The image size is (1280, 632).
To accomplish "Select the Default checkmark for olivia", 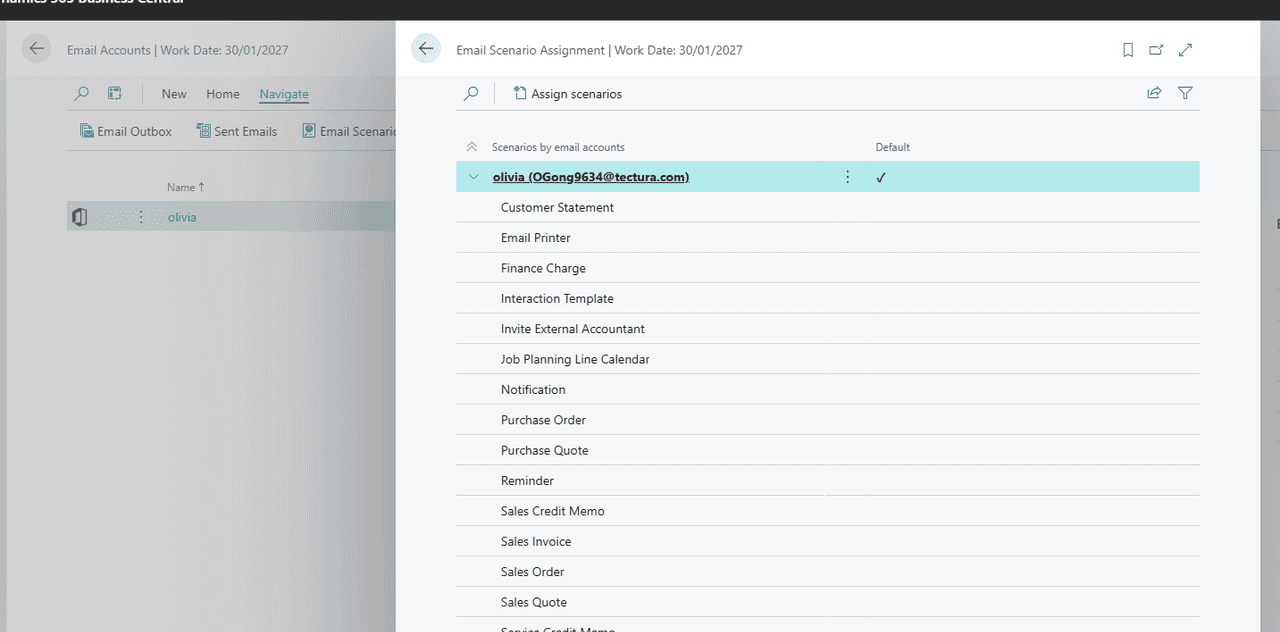I will [x=880, y=176].
